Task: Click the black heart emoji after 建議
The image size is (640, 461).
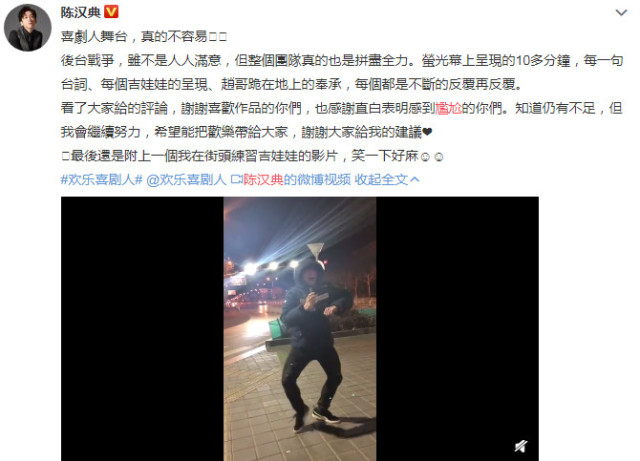Action: (427, 132)
